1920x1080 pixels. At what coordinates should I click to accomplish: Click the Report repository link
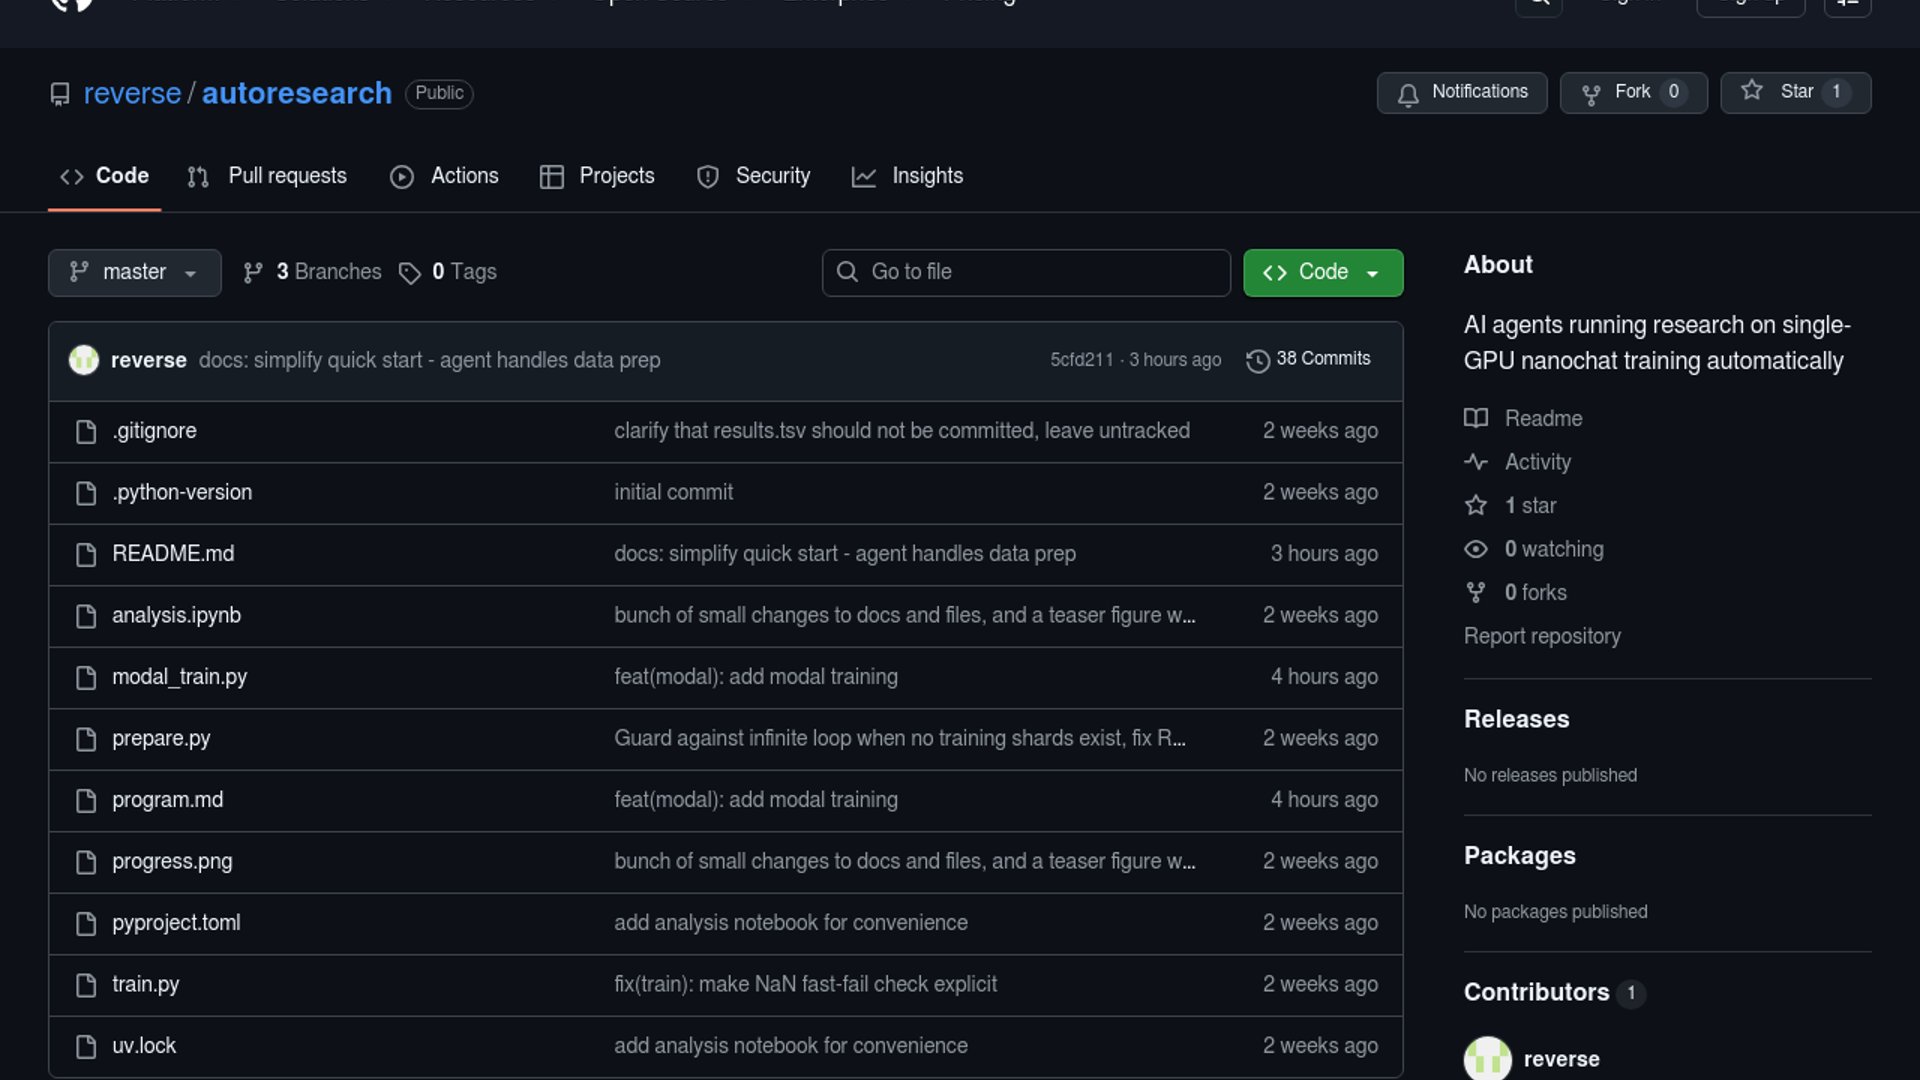(x=1541, y=636)
